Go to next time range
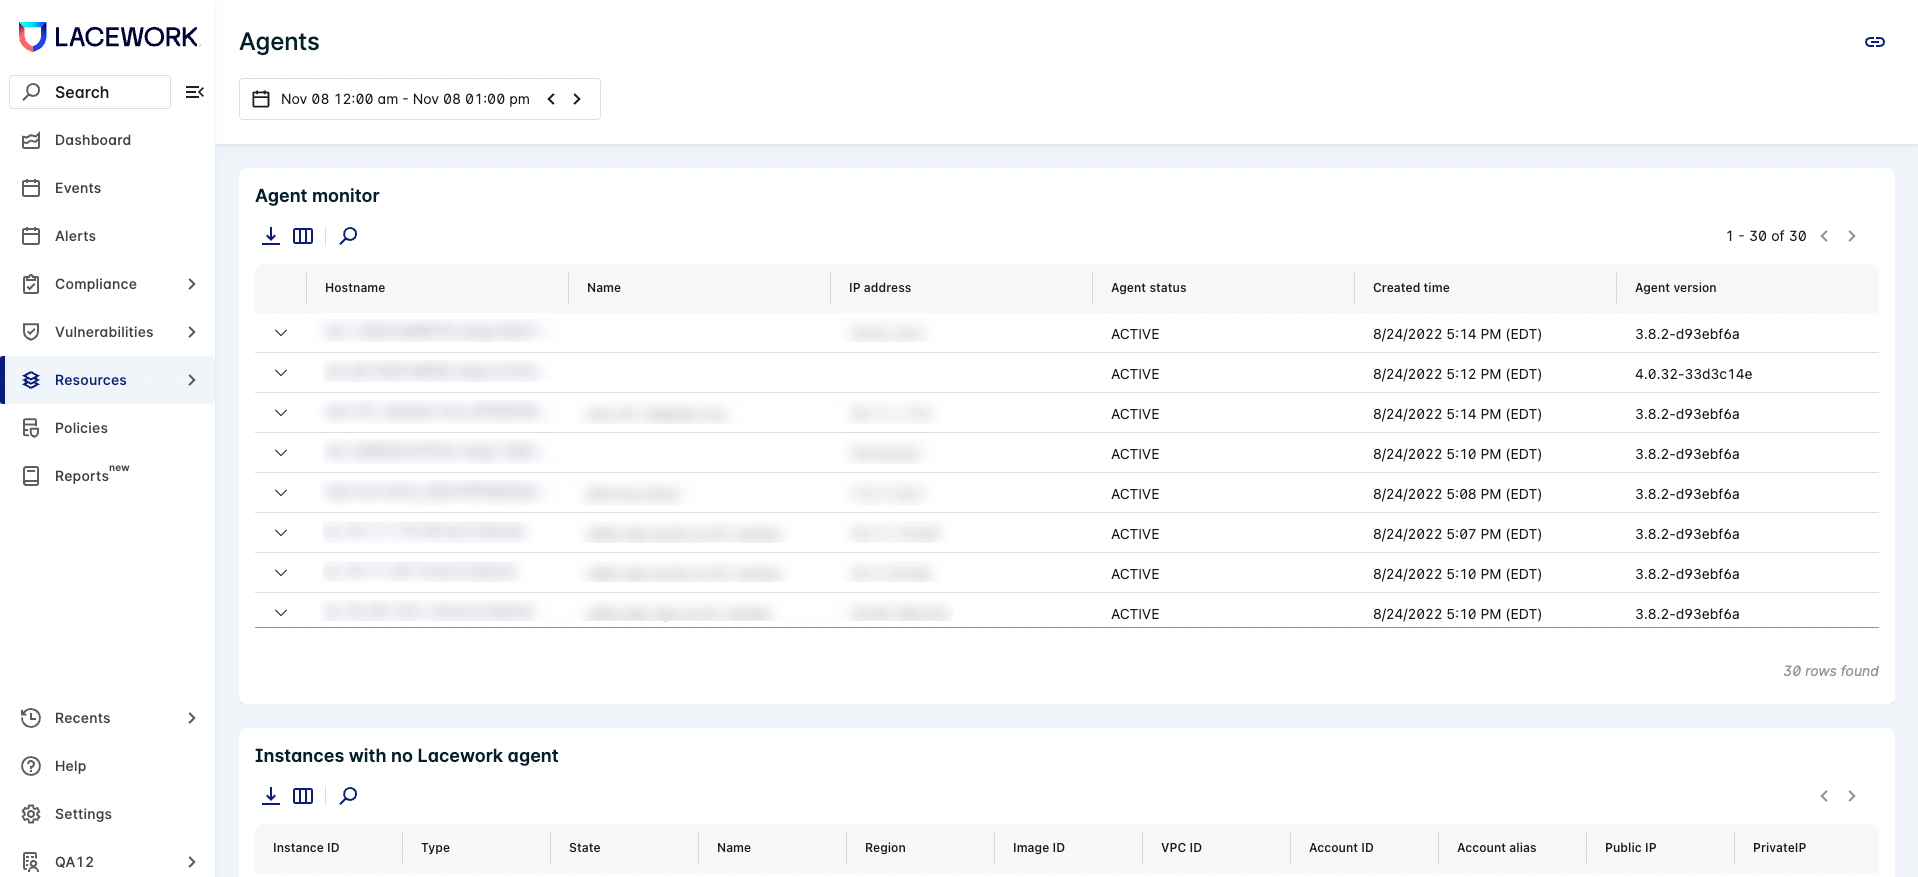 [577, 99]
